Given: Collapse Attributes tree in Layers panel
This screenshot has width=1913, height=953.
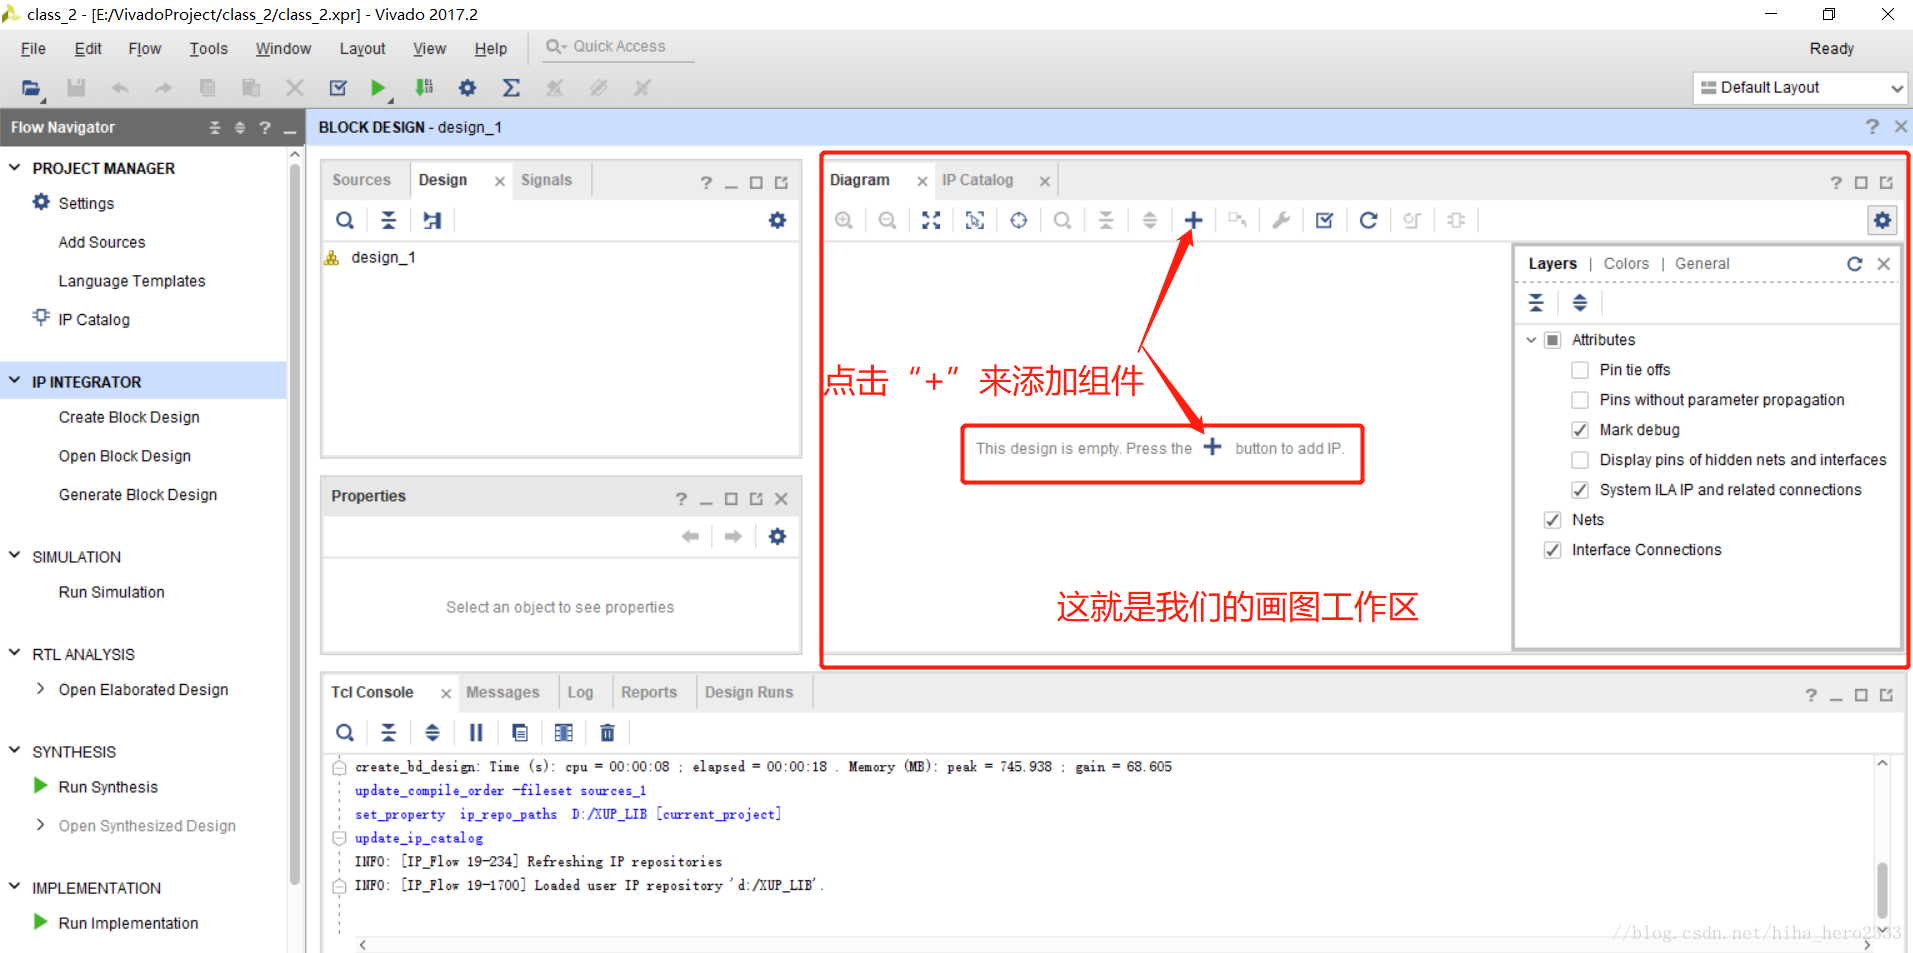Looking at the screenshot, I should pyautogui.click(x=1531, y=340).
